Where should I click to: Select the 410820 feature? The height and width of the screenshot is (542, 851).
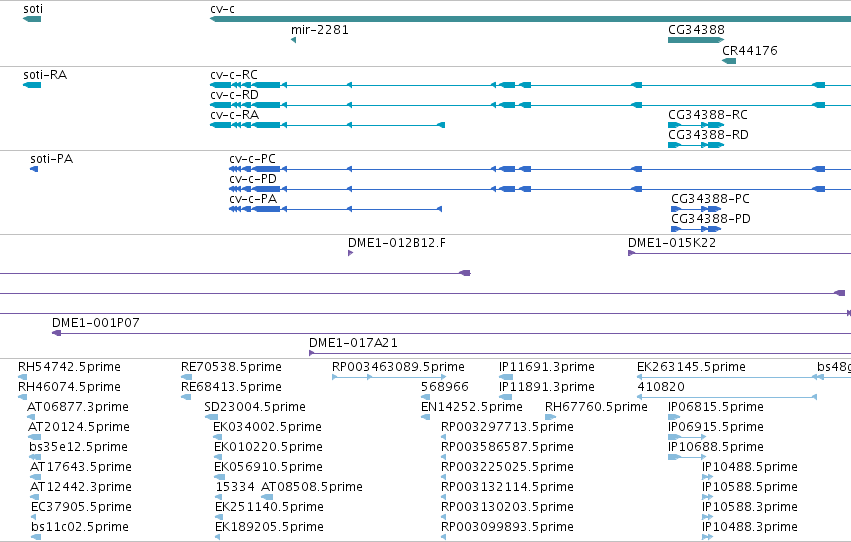(727, 397)
